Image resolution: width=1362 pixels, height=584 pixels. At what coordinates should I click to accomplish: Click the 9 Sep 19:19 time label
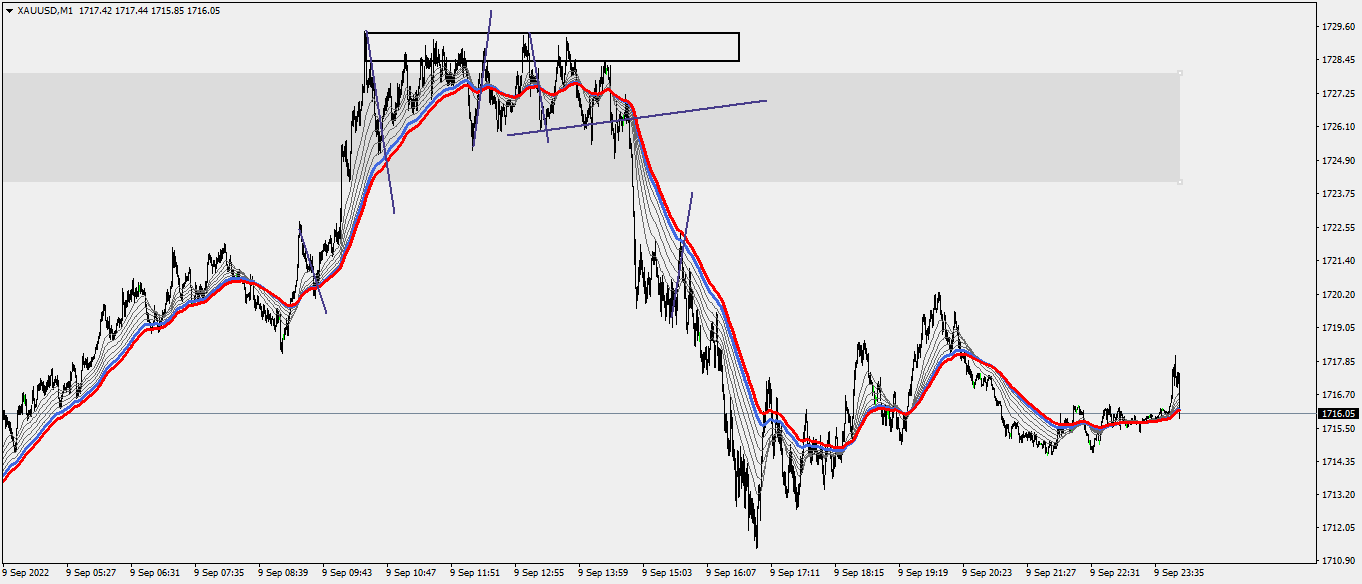pos(921,574)
